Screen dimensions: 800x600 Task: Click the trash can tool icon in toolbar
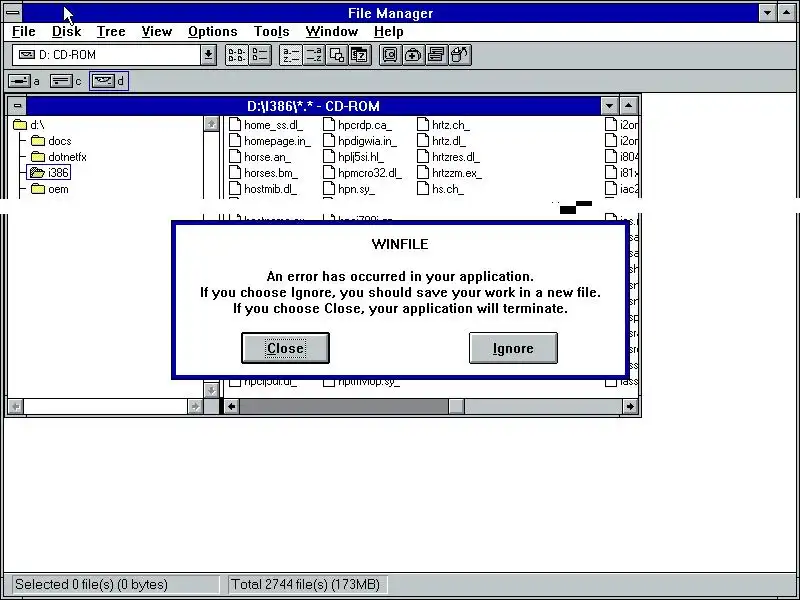point(460,55)
